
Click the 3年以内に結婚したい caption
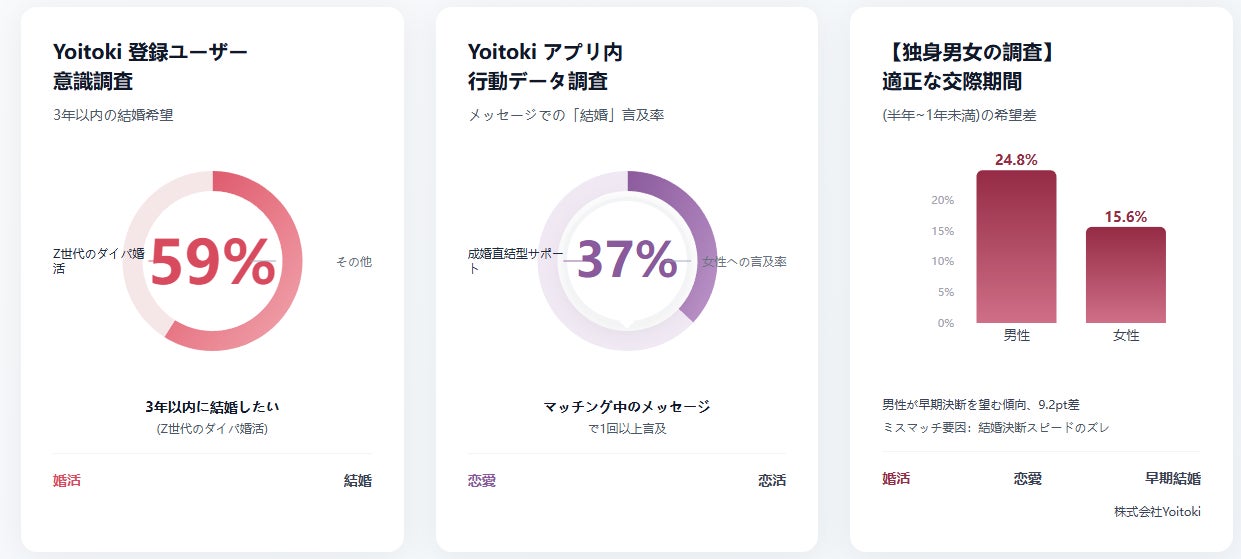pos(212,407)
